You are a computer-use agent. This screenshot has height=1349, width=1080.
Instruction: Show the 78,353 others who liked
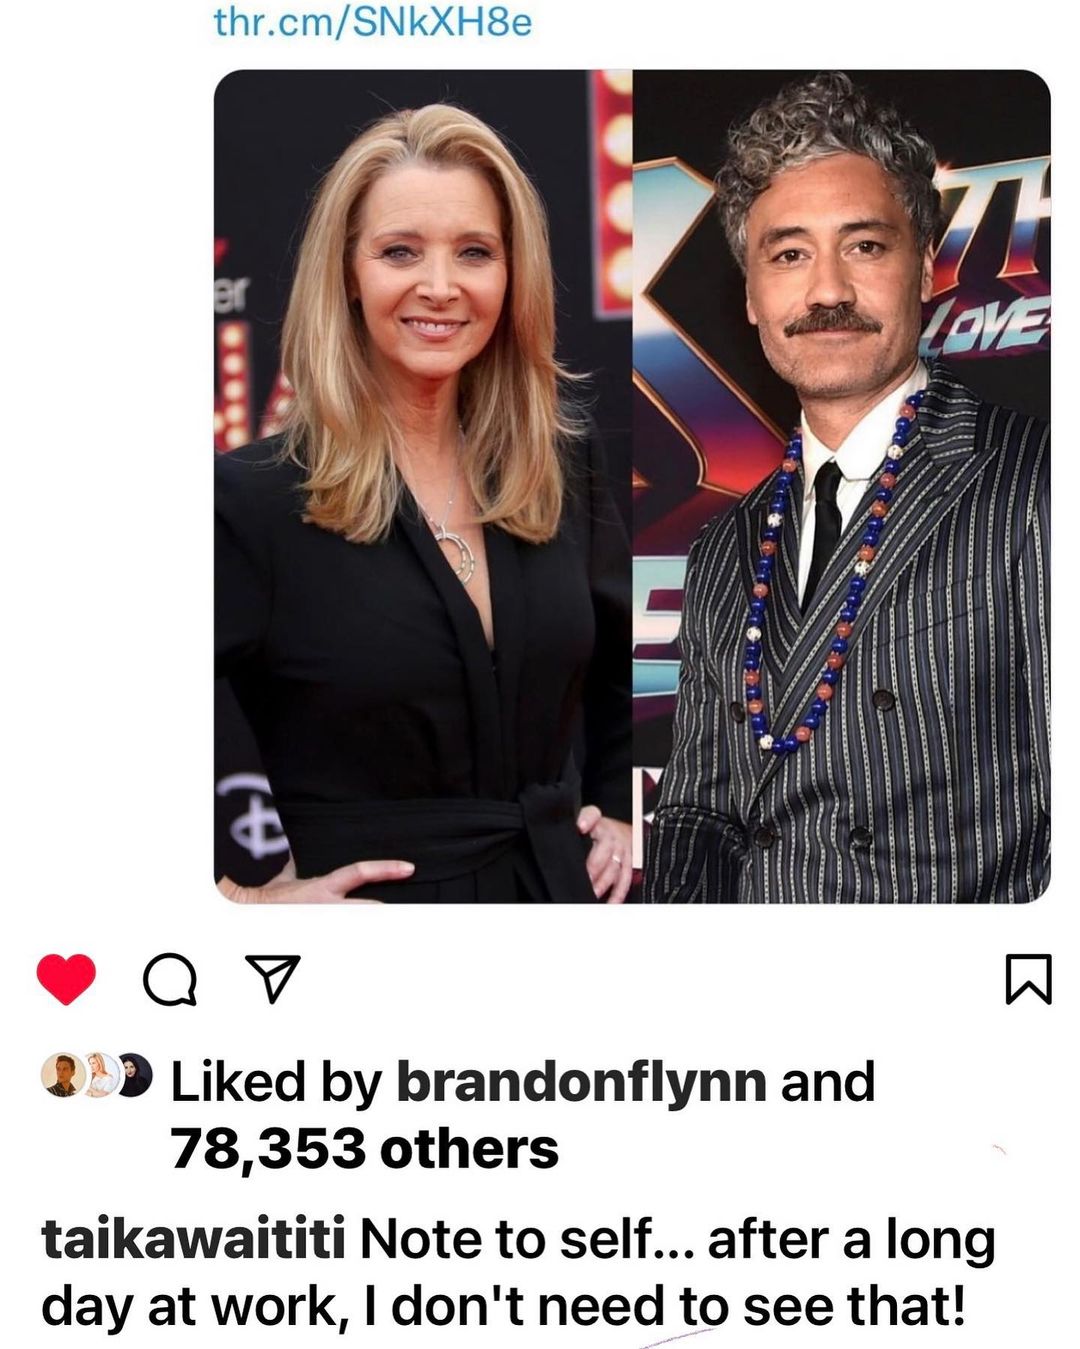click(364, 1148)
